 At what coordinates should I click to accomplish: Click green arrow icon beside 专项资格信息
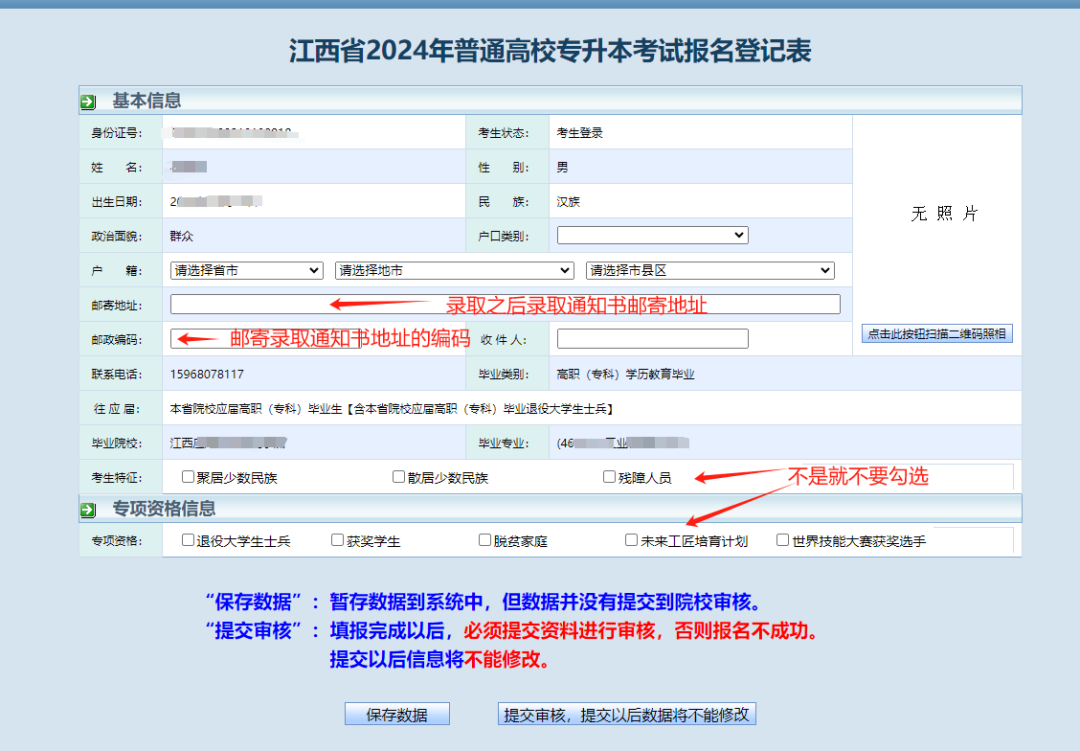tap(89, 510)
